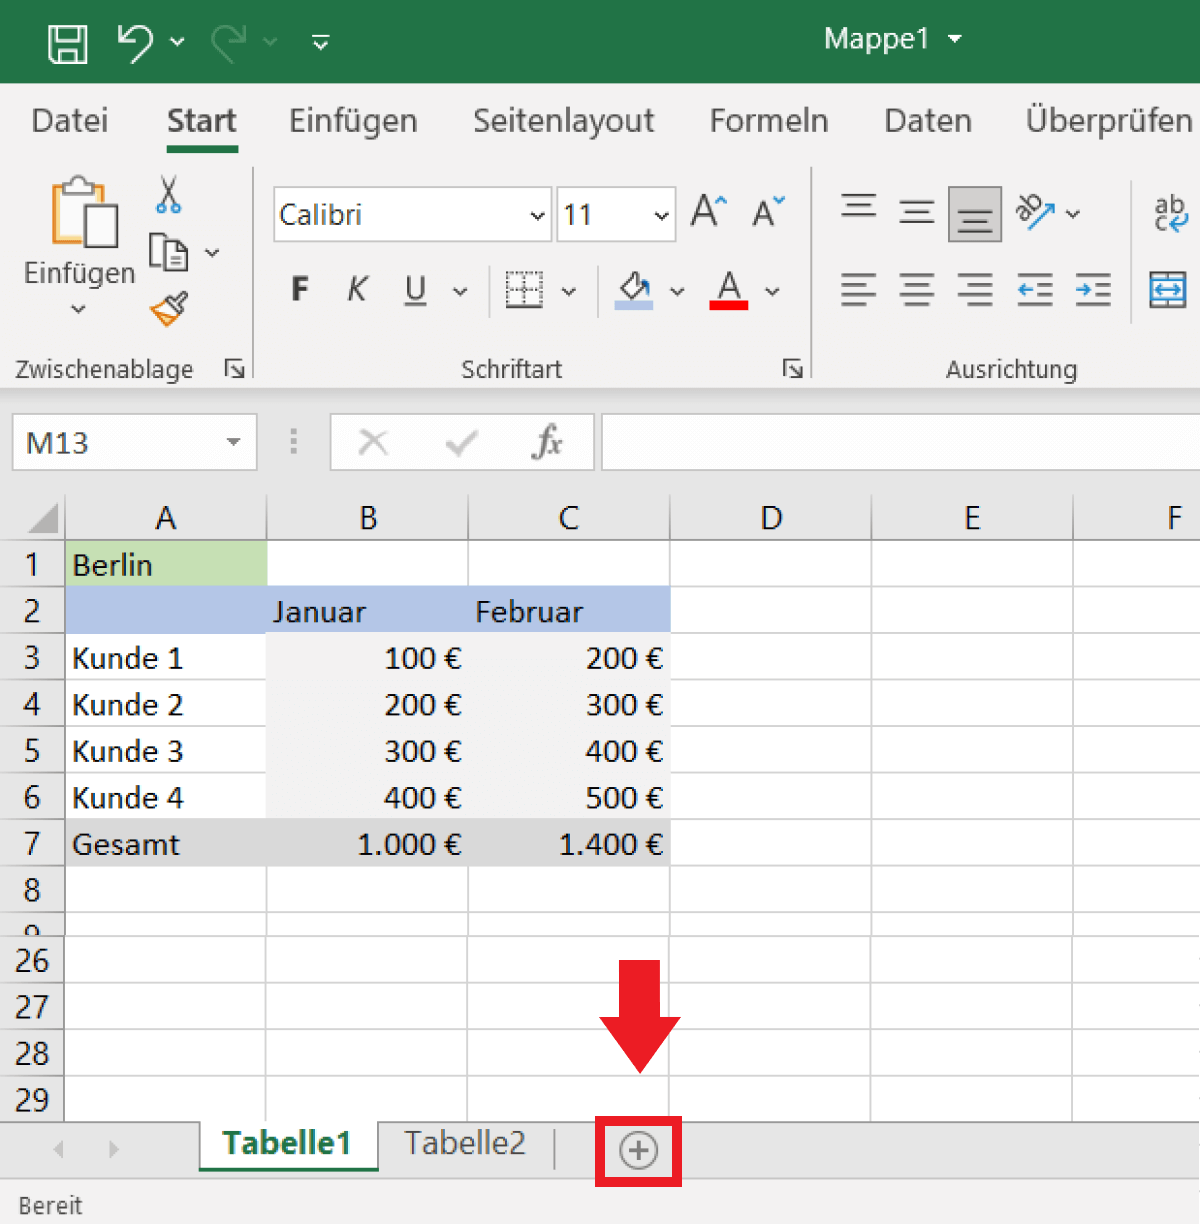Select the Berlin cell
The width and height of the screenshot is (1200, 1224).
(166, 564)
